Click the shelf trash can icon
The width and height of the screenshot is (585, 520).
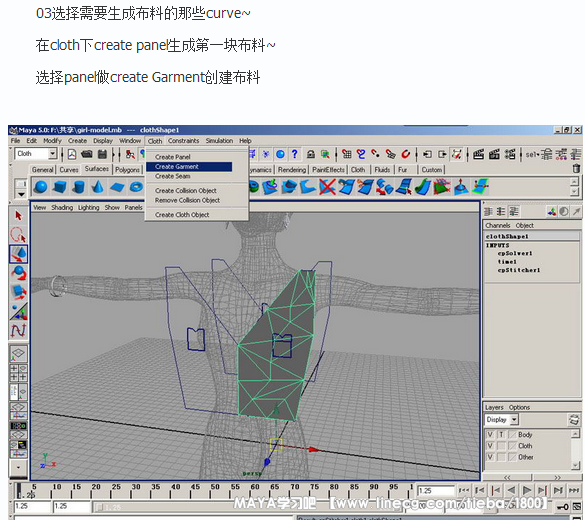click(576, 168)
